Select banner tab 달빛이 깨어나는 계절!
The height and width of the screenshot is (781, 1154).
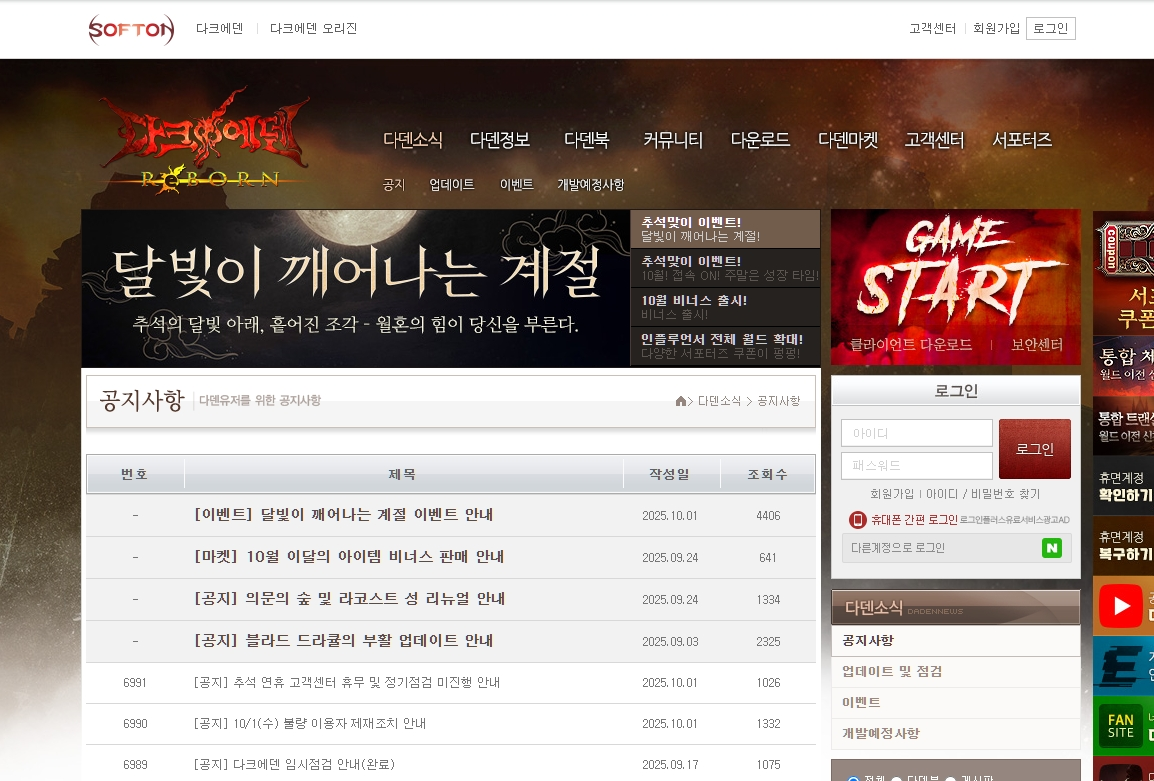click(726, 229)
